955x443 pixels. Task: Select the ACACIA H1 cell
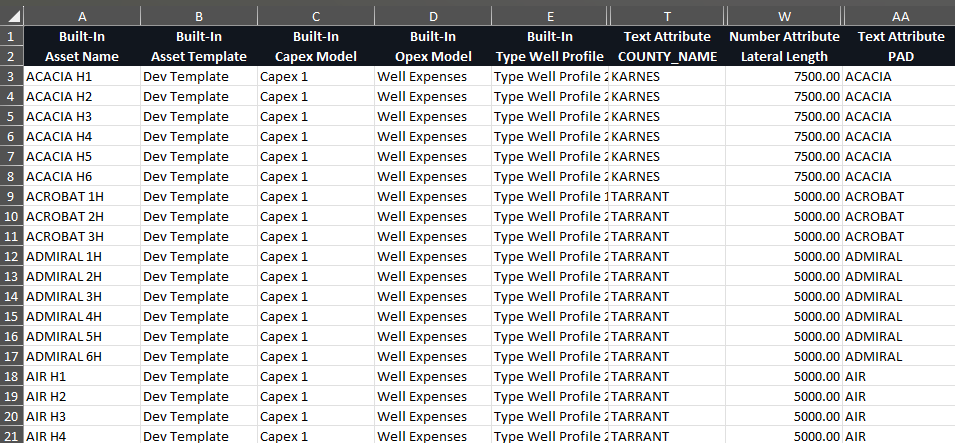coord(82,77)
